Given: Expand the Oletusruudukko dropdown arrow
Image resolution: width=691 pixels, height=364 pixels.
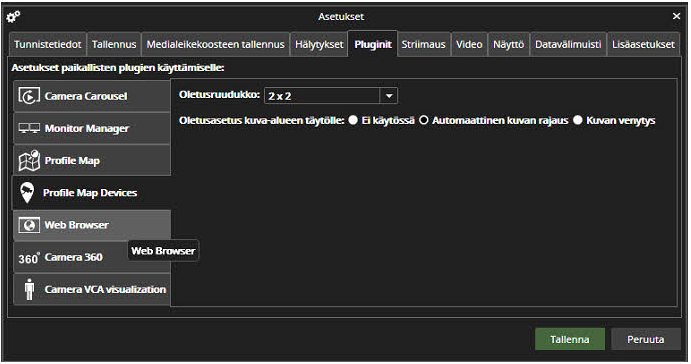Looking at the screenshot, I should pos(389,96).
